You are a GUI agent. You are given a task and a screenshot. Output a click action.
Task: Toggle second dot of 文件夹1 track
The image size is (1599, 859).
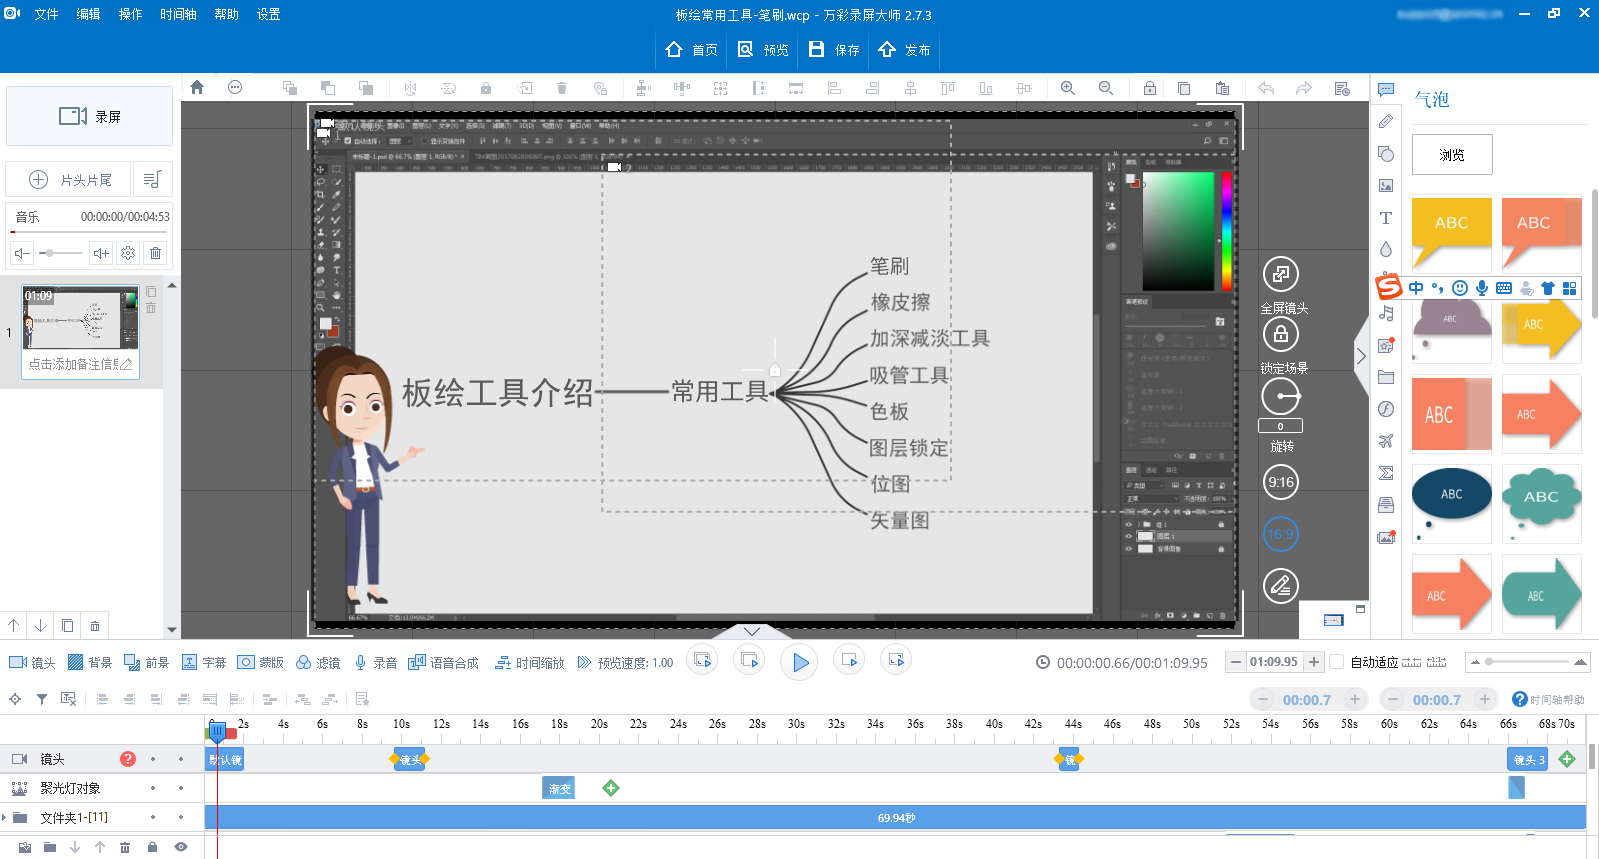181,817
